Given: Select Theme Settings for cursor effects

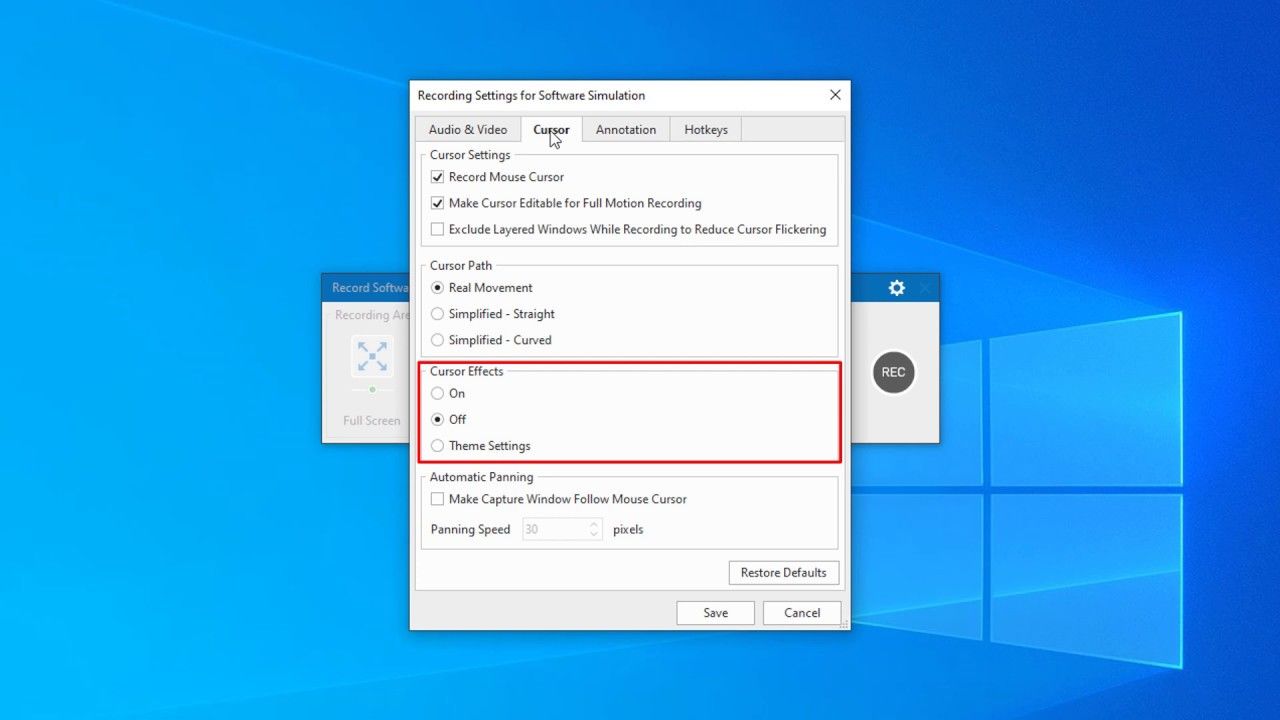Looking at the screenshot, I should click(437, 445).
